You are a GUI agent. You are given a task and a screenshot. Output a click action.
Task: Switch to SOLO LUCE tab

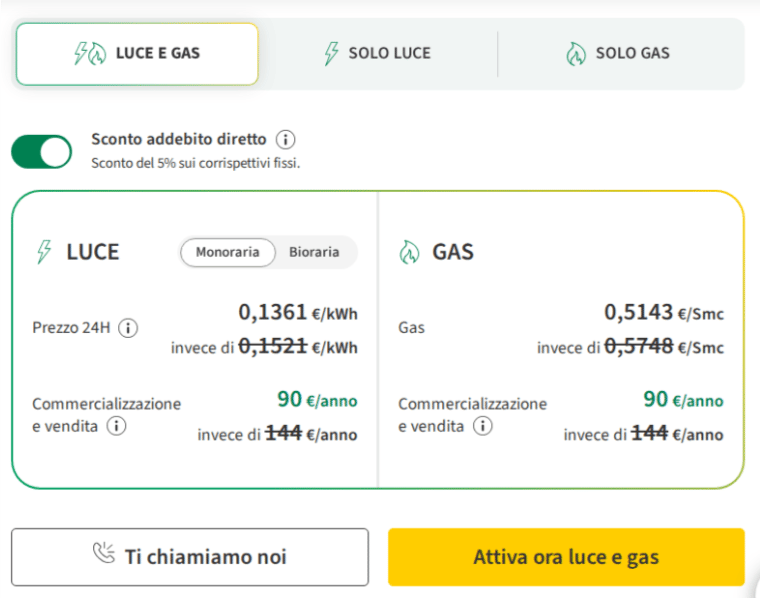tap(378, 53)
